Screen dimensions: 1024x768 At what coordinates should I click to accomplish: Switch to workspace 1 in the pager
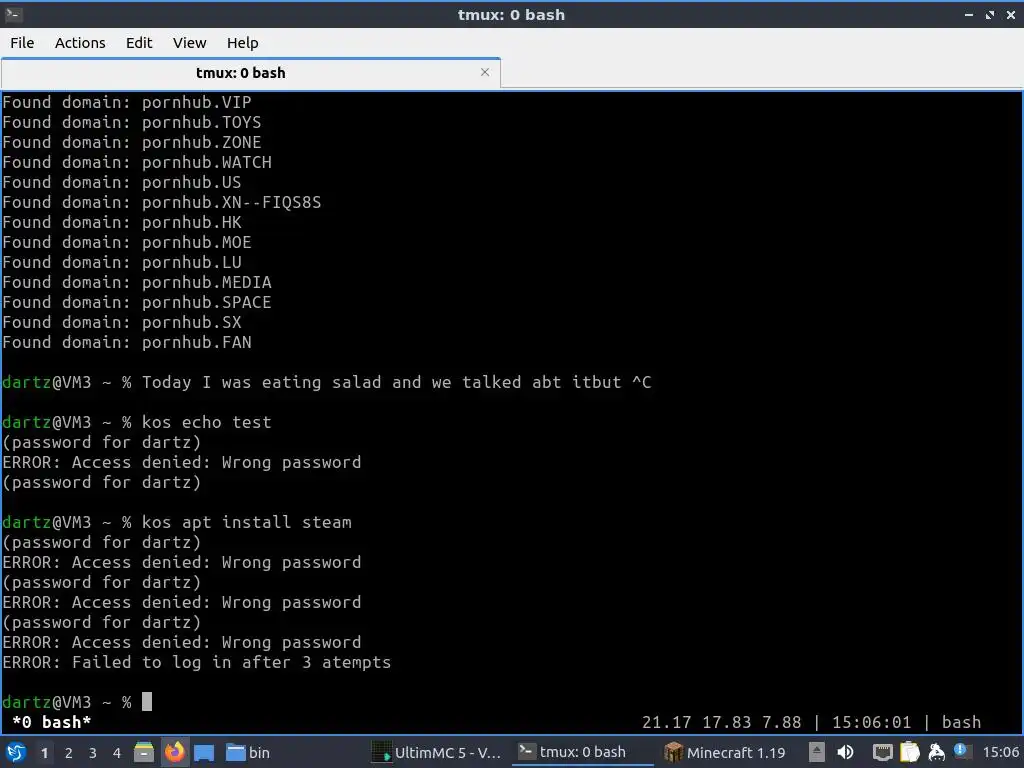[44, 753]
